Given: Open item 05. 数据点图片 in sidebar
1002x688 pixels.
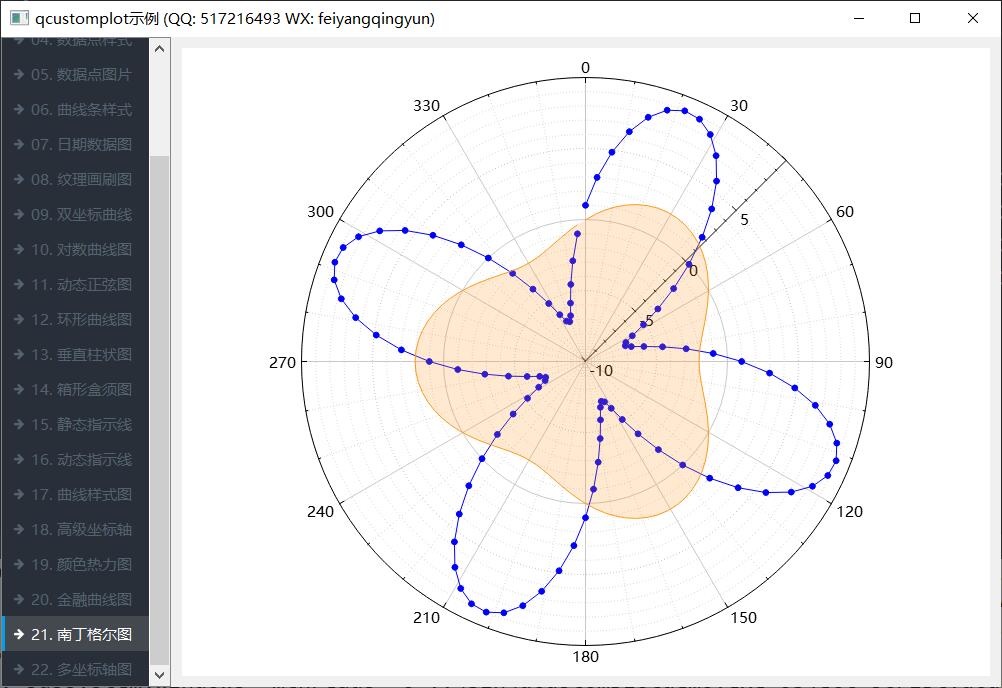Looking at the screenshot, I should click(80, 75).
